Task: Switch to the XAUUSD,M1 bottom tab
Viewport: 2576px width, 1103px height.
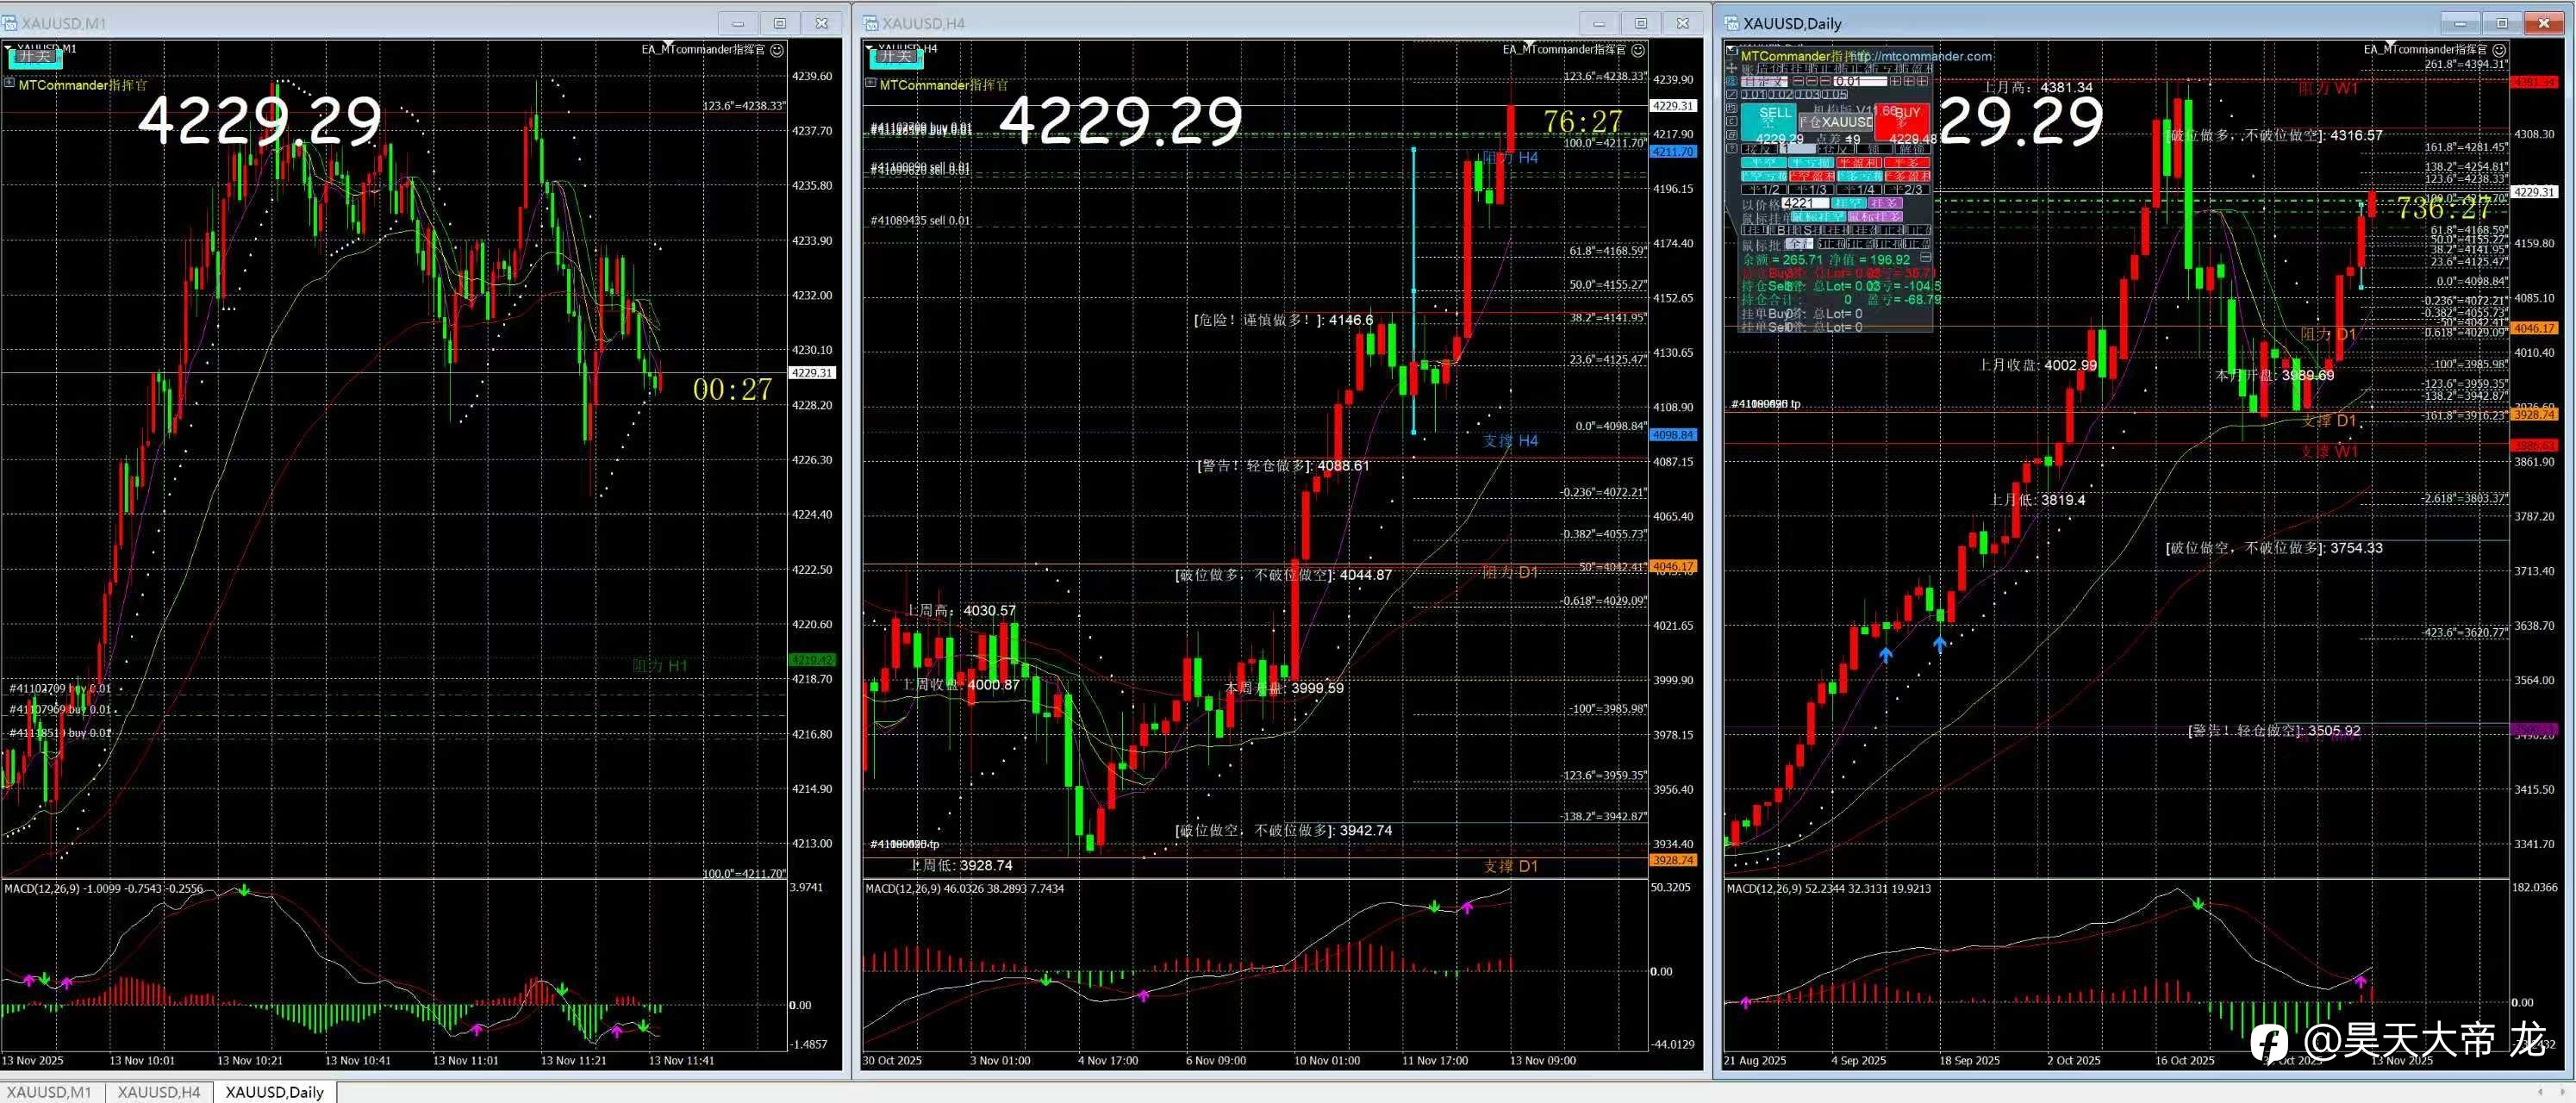Action: click(x=49, y=1092)
